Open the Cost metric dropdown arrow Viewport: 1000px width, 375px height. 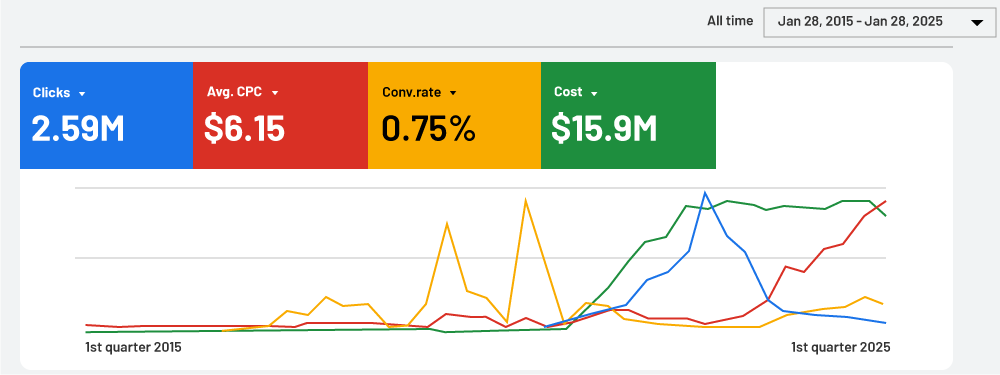pyautogui.click(x=594, y=93)
